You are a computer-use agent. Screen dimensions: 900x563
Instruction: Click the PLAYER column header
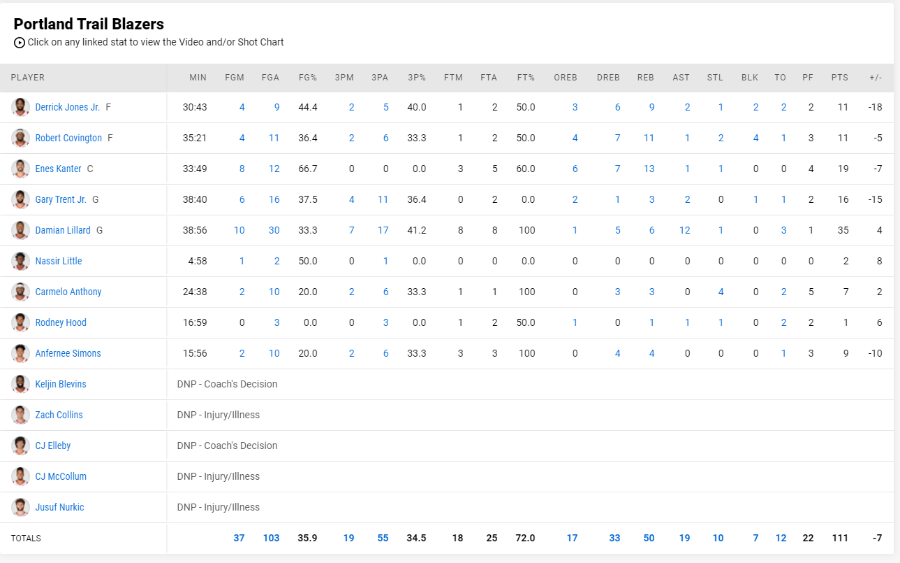28,77
